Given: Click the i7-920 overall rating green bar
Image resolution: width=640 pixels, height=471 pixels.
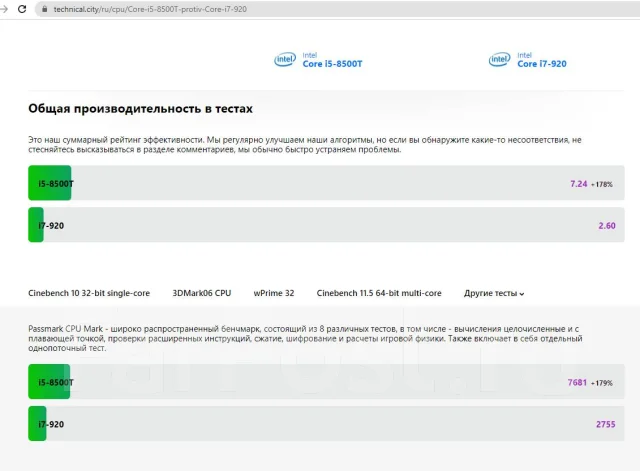Looking at the screenshot, I should (36, 225).
